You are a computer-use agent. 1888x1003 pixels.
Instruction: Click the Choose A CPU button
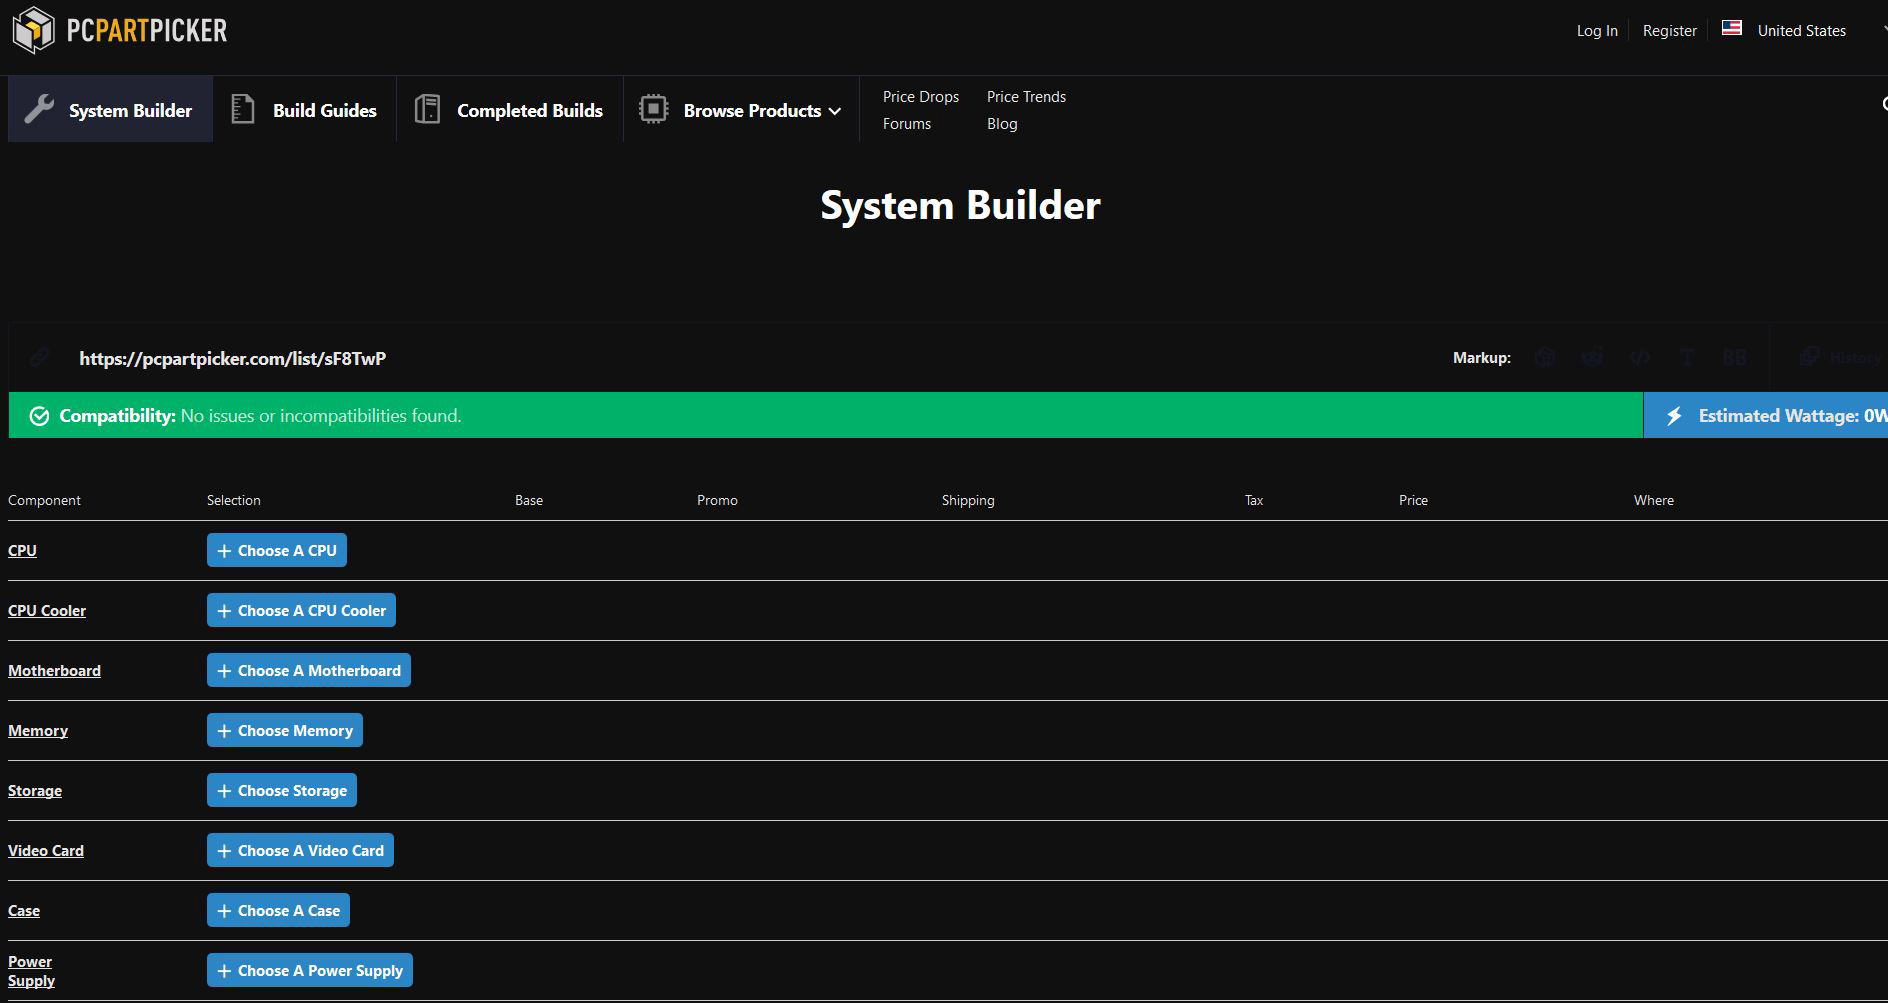click(277, 550)
